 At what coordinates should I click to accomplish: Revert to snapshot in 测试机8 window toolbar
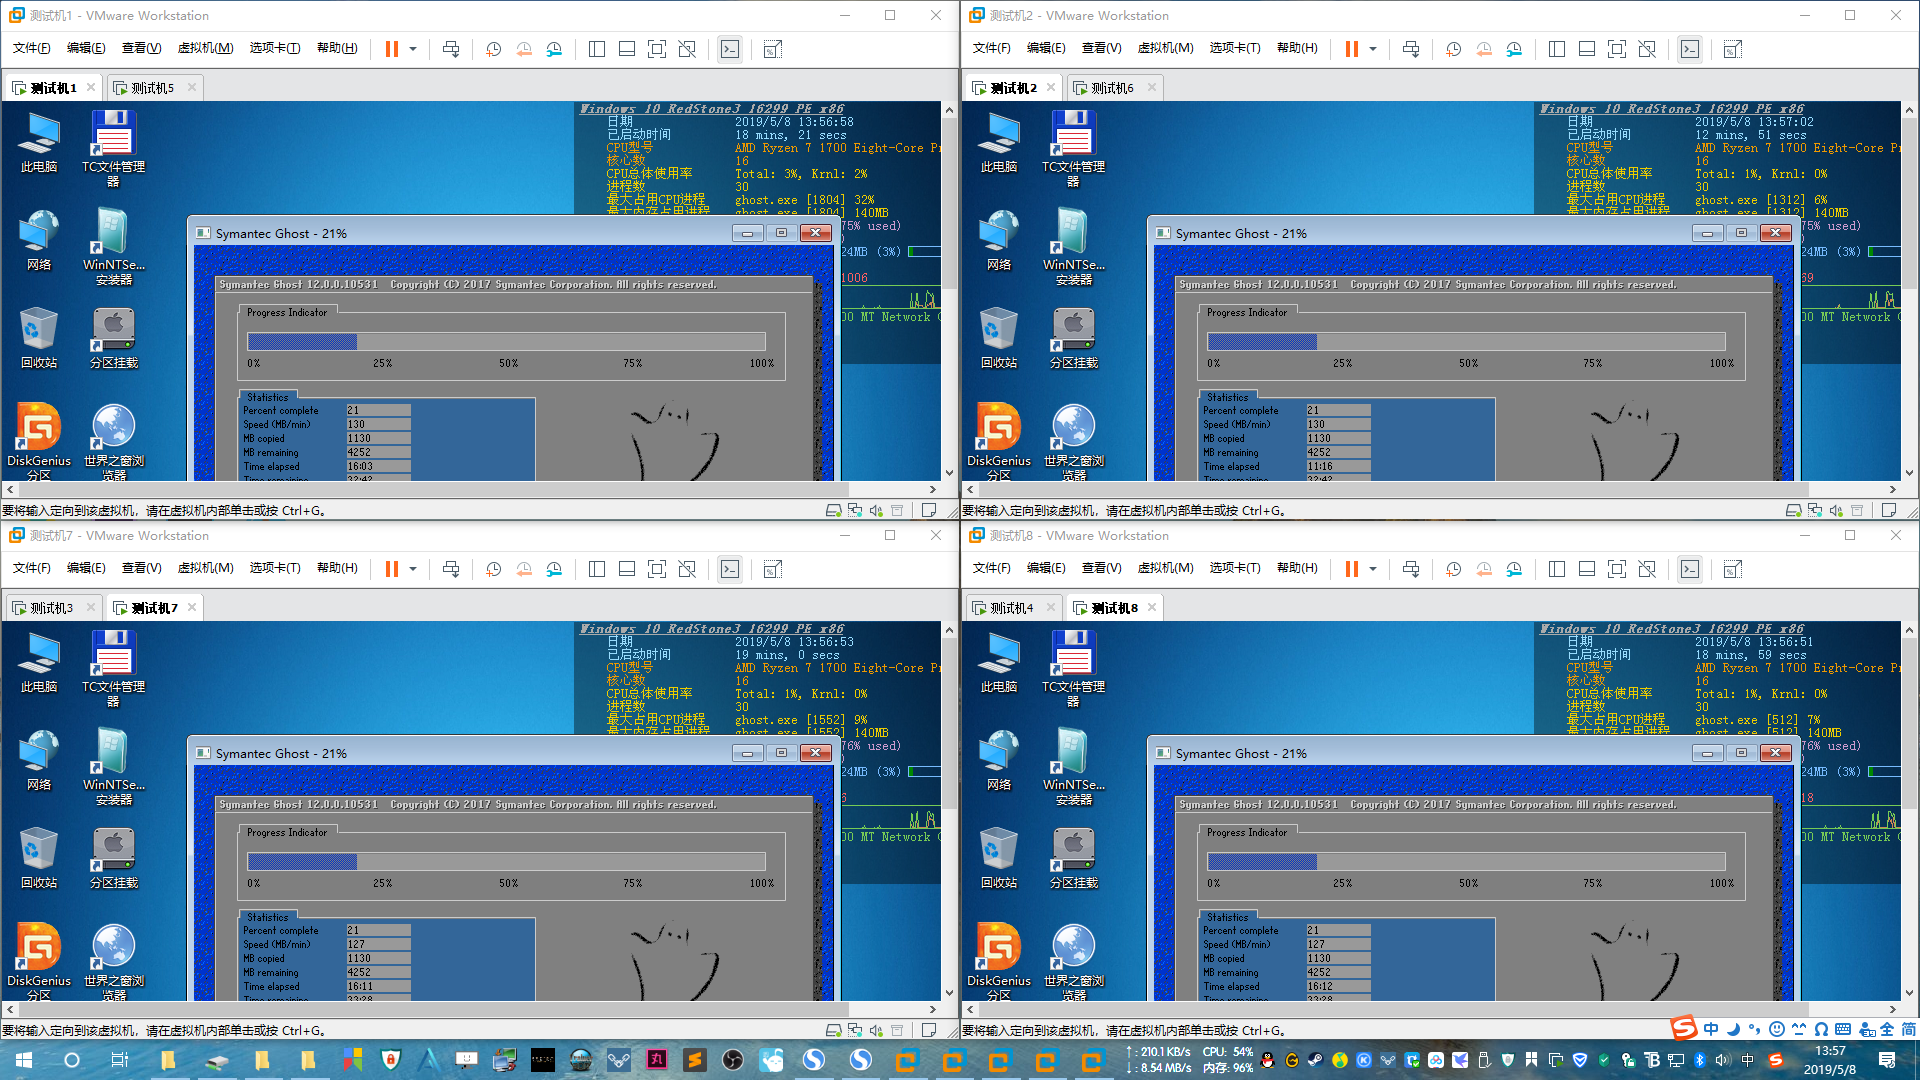[1484, 569]
